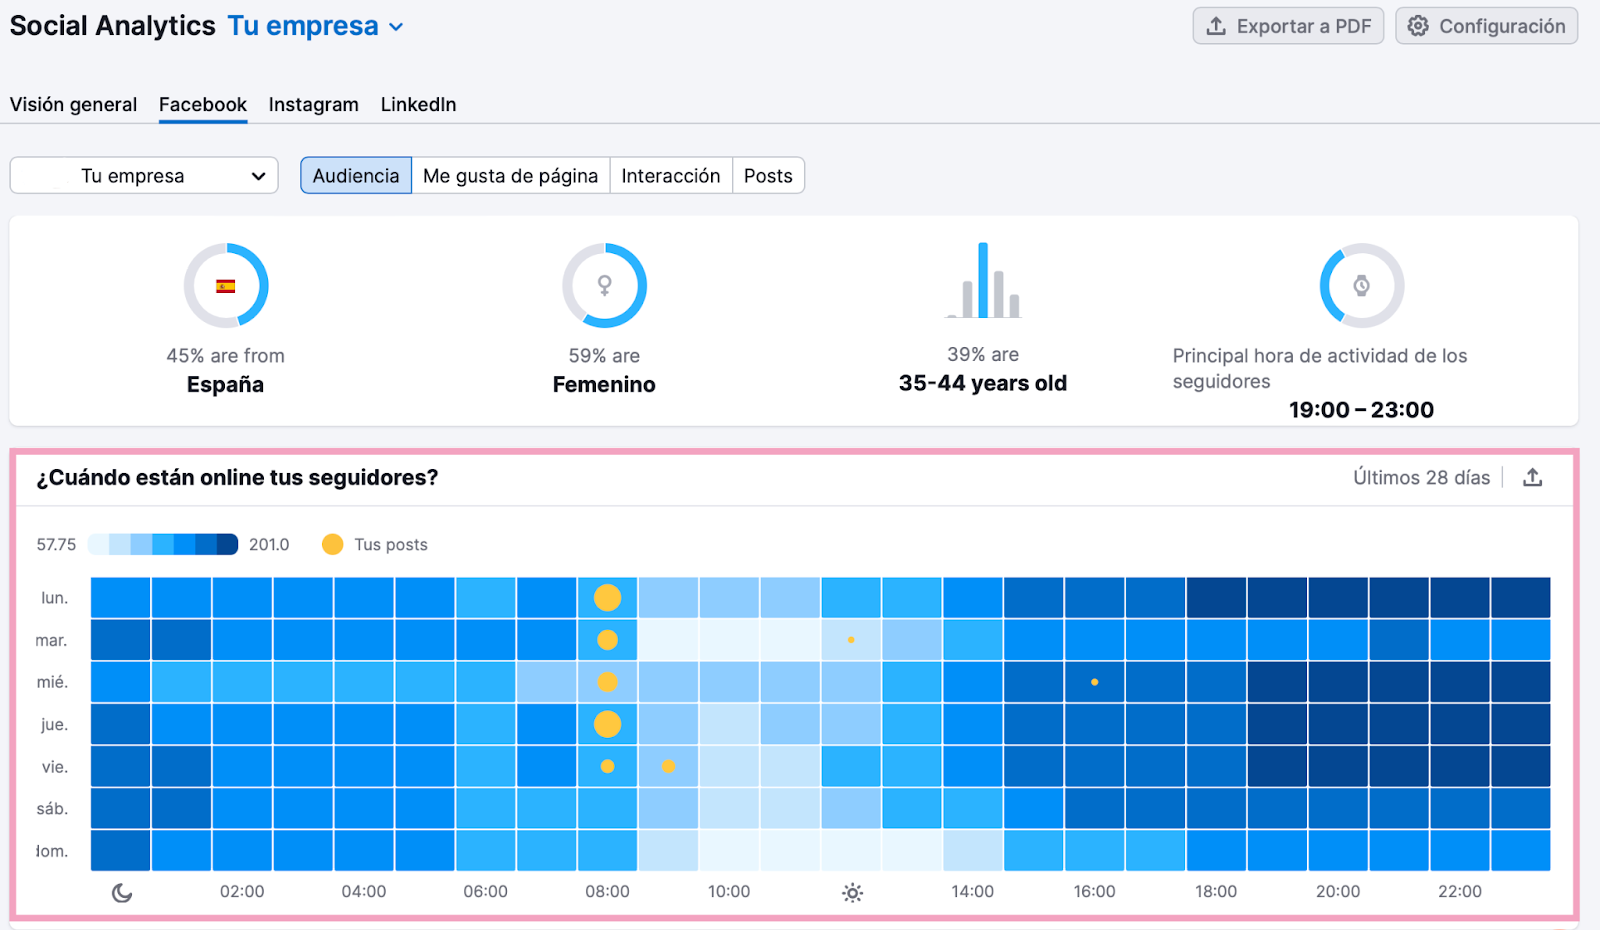This screenshot has width=1600, height=930.
Task: Export the followers online heatmap
Action: pos(1532,478)
